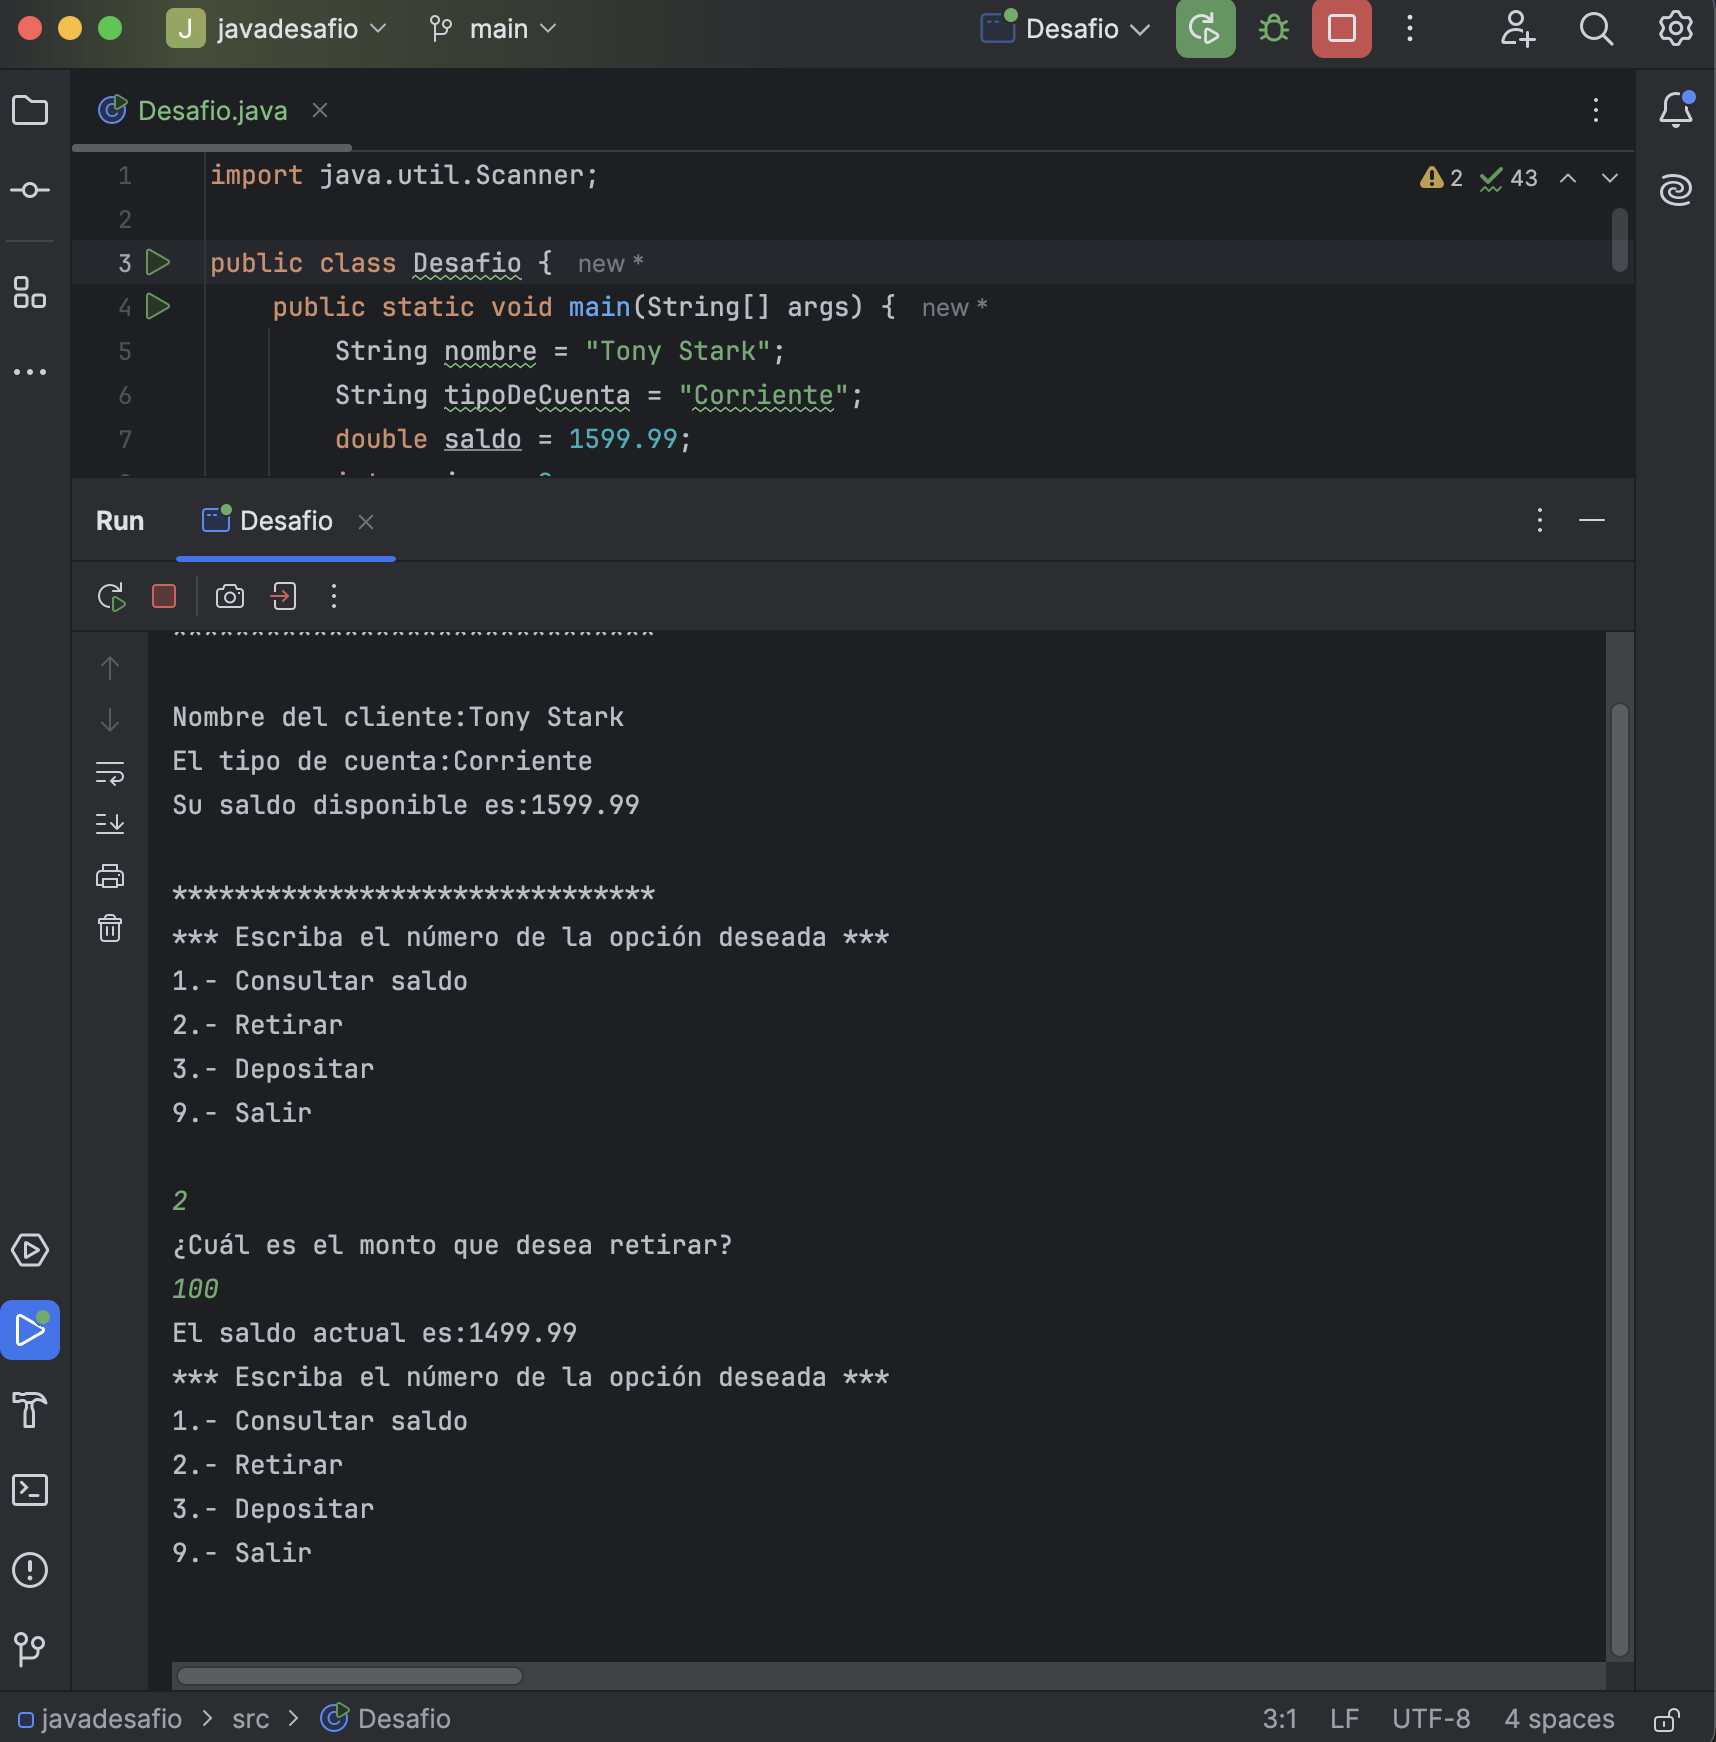The width and height of the screenshot is (1716, 1742).
Task: Open IDE settings gear
Action: tap(1676, 29)
